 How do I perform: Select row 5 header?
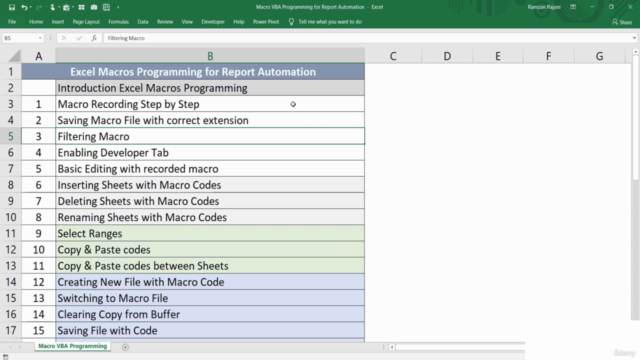pyautogui.click(x=11, y=136)
